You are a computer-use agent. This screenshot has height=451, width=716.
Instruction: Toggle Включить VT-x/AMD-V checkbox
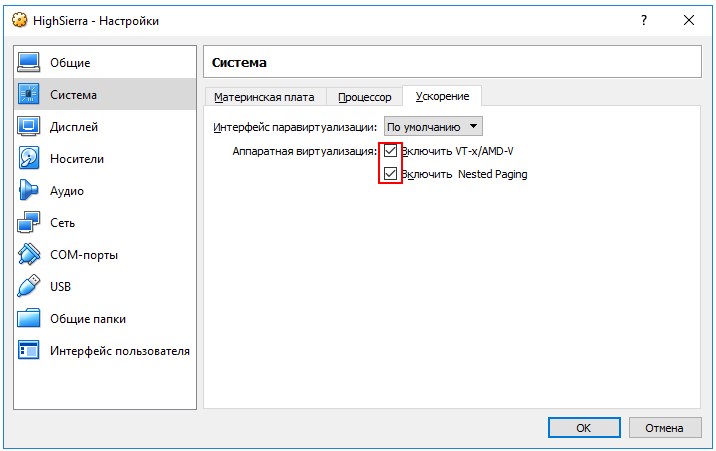(x=390, y=151)
